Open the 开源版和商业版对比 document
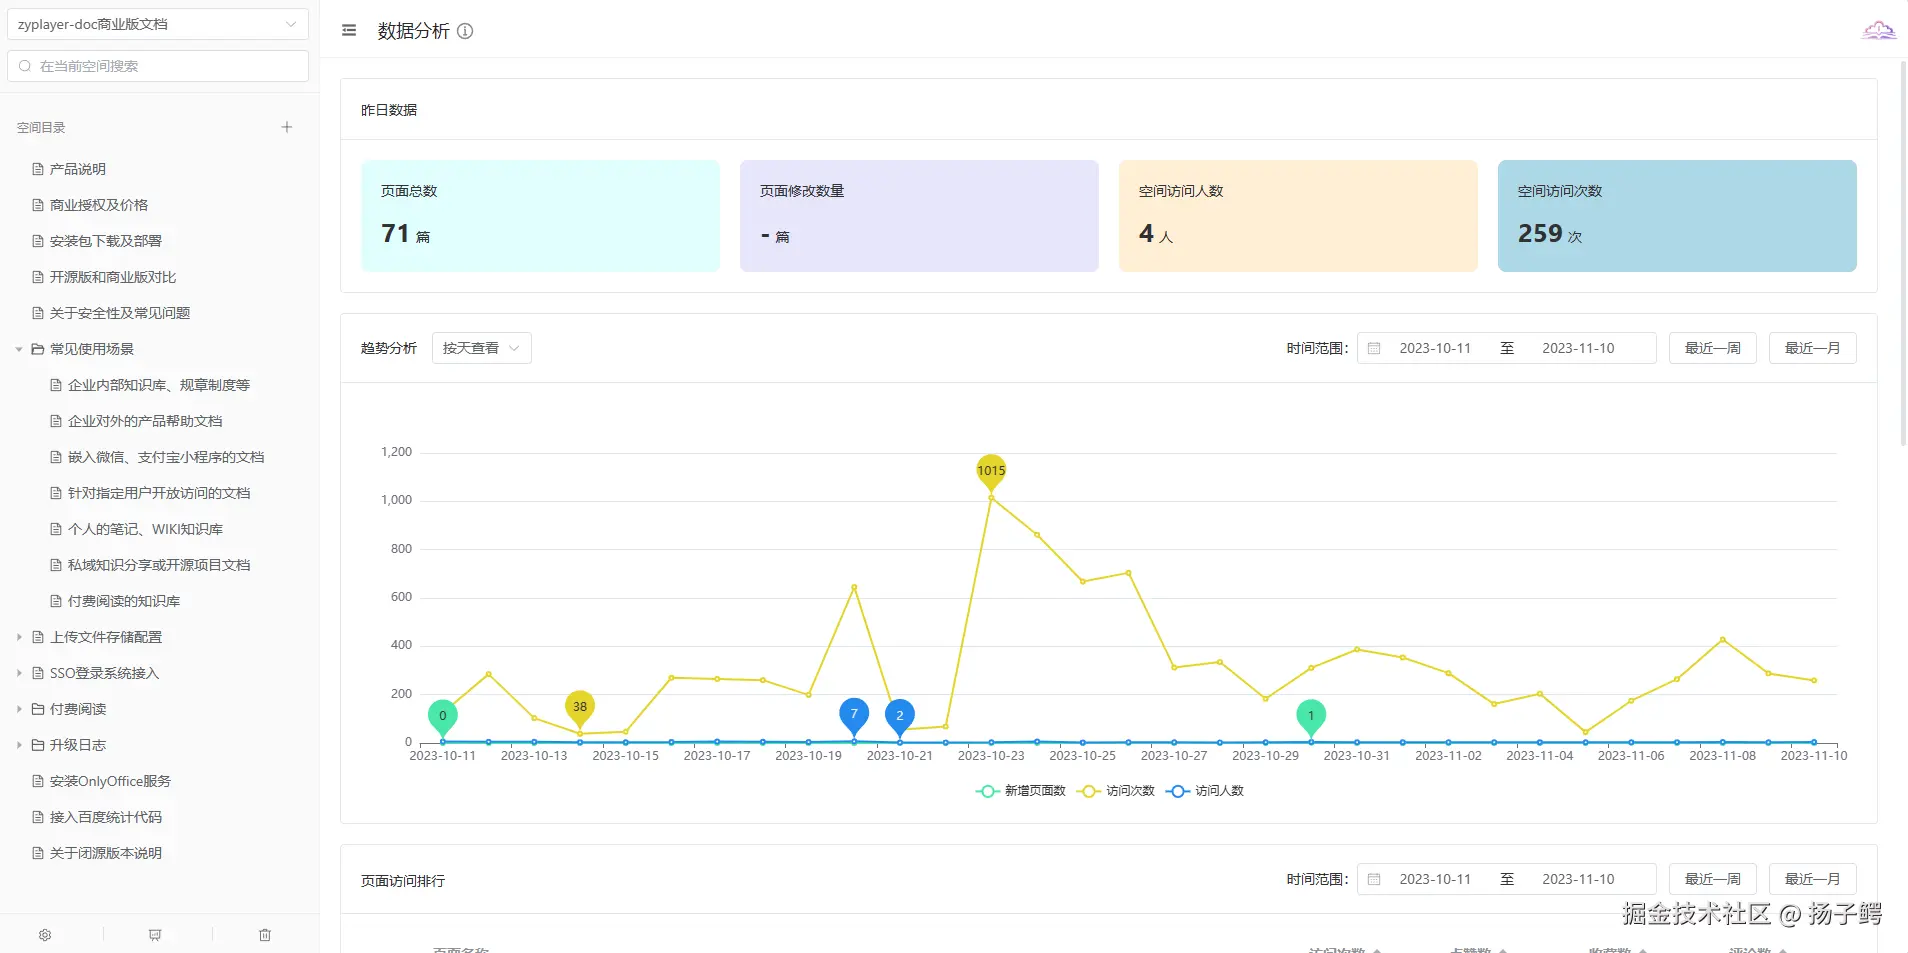Screen dimensions: 1908x953 (x=113, y=277)
